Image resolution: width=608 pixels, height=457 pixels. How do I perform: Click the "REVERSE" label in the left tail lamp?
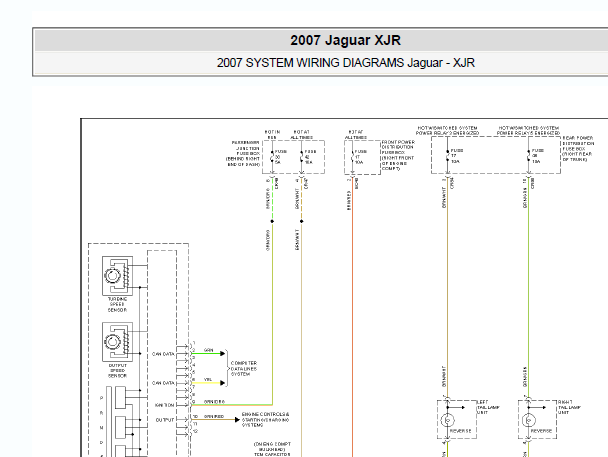point(461,431)
